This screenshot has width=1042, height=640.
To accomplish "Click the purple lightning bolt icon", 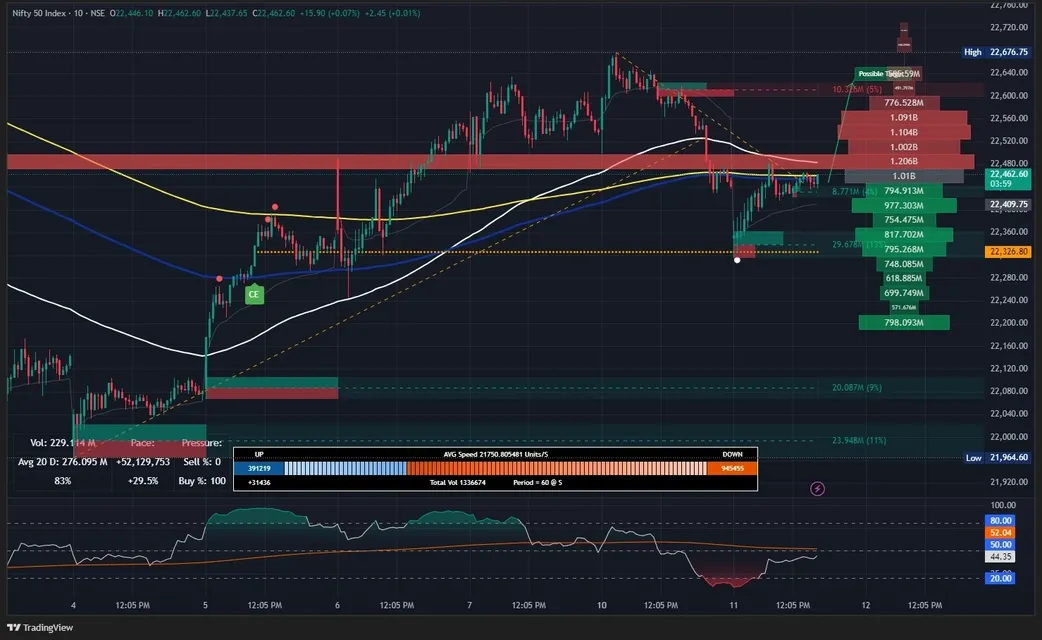I will coord(818,488).
